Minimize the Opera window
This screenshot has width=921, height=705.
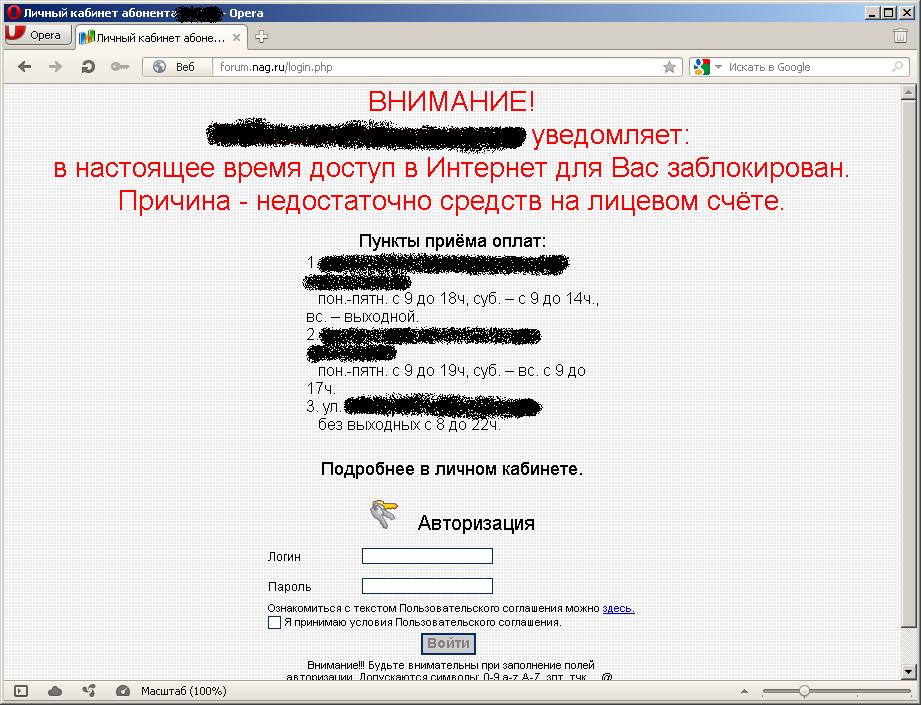(x=872, y=12)
